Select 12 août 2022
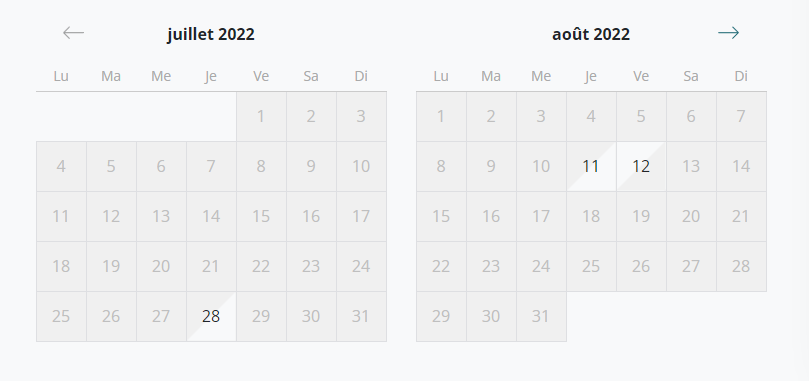Viewport: 809px width, 381px height. (x=641, y=166)
